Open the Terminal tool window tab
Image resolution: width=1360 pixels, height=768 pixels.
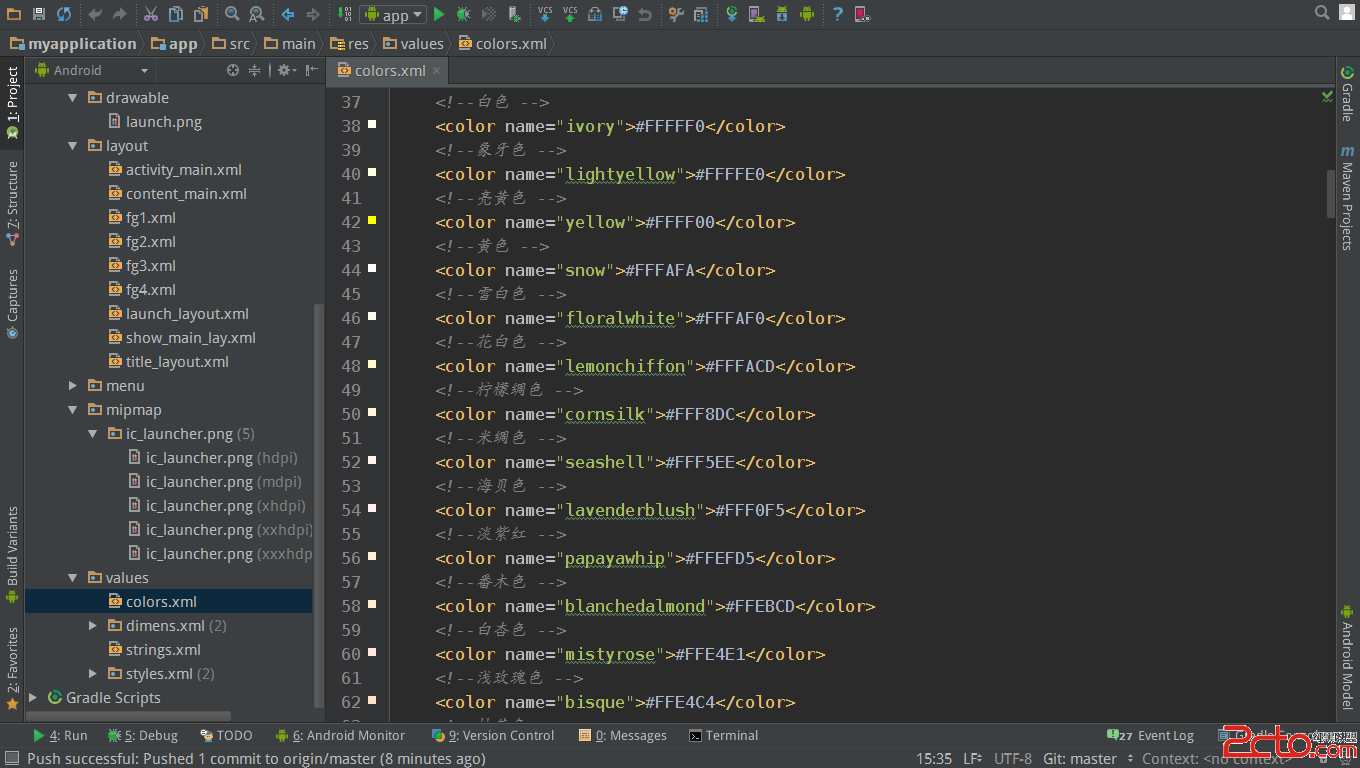723,736
